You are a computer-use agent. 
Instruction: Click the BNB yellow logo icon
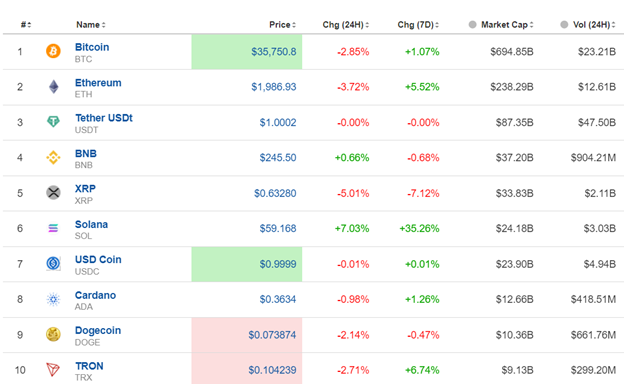tap(53, 158)
